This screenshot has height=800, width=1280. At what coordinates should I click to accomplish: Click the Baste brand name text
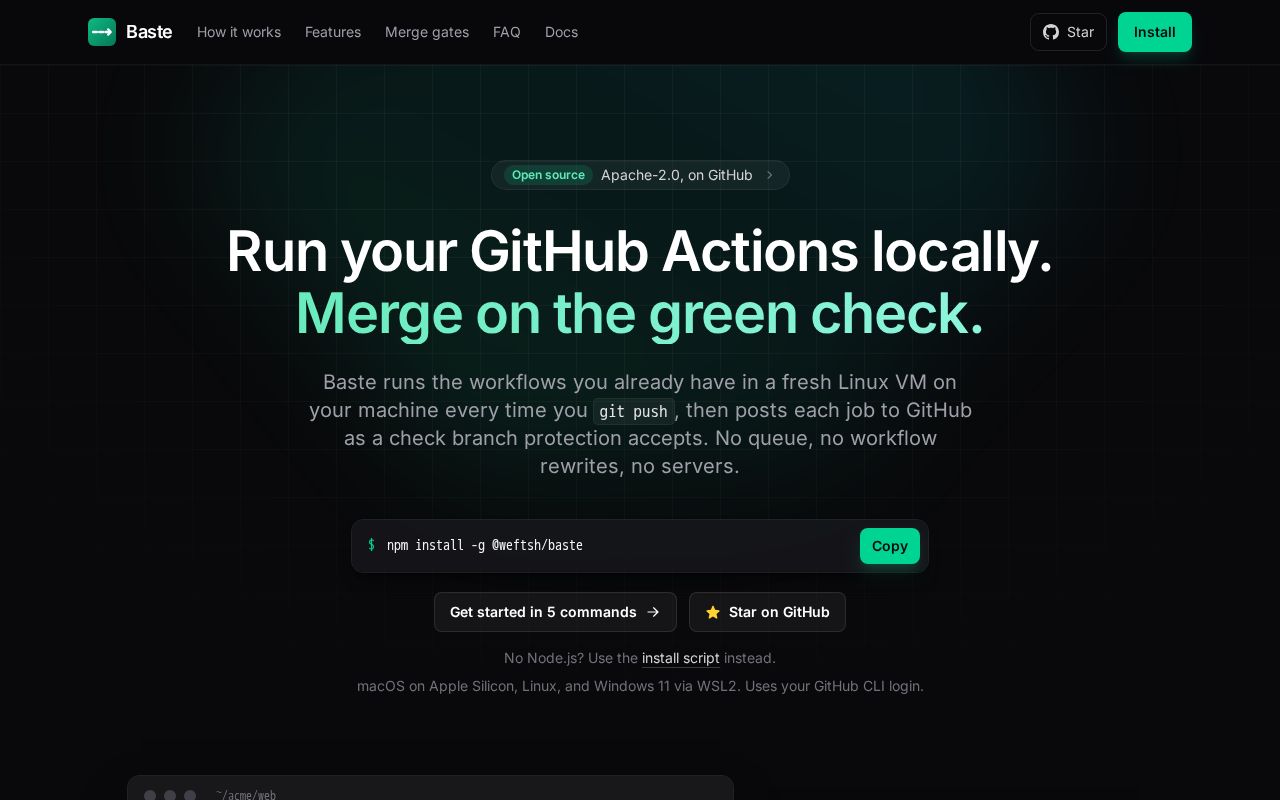coord(149,32)
